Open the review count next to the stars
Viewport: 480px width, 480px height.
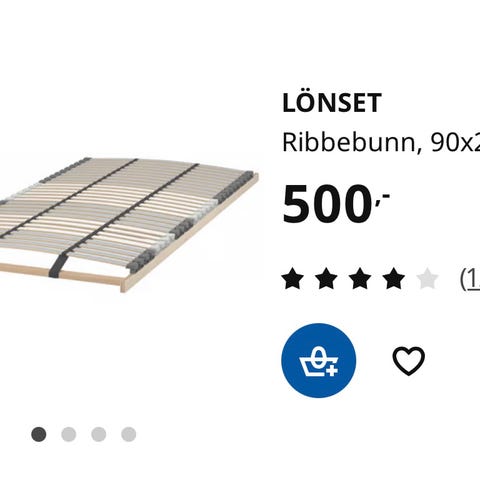pos(470,279)
